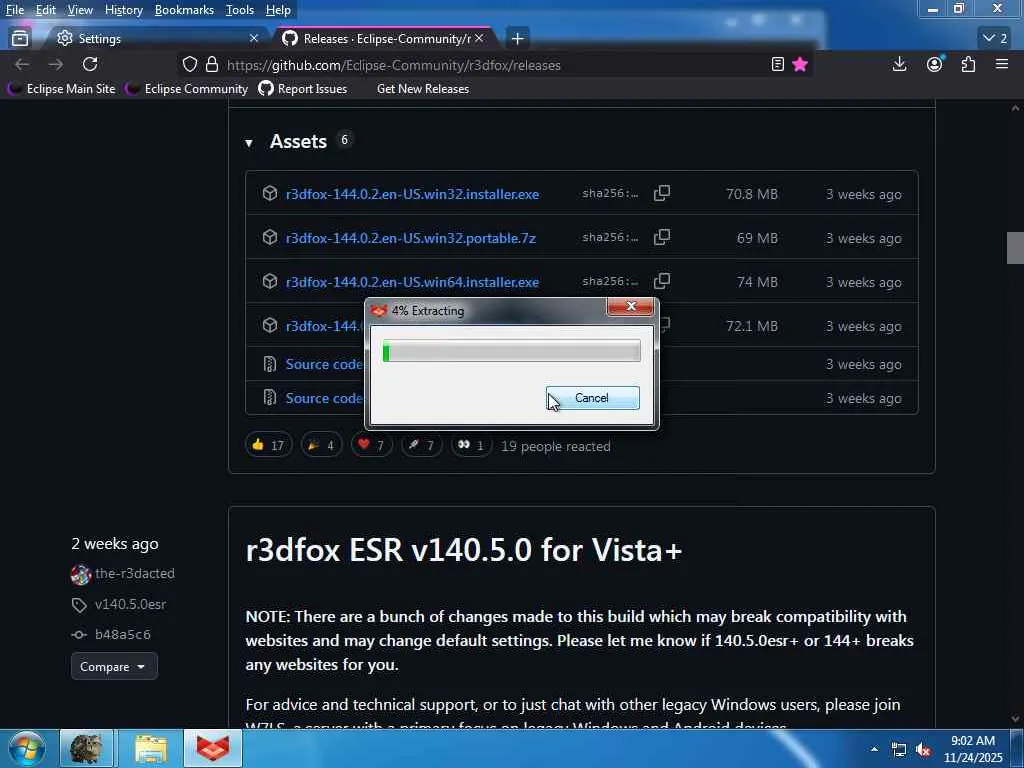This screenshot has width=1024, height=768.
Task: Open the Edit menu
Action: click(x=45, y=10)
